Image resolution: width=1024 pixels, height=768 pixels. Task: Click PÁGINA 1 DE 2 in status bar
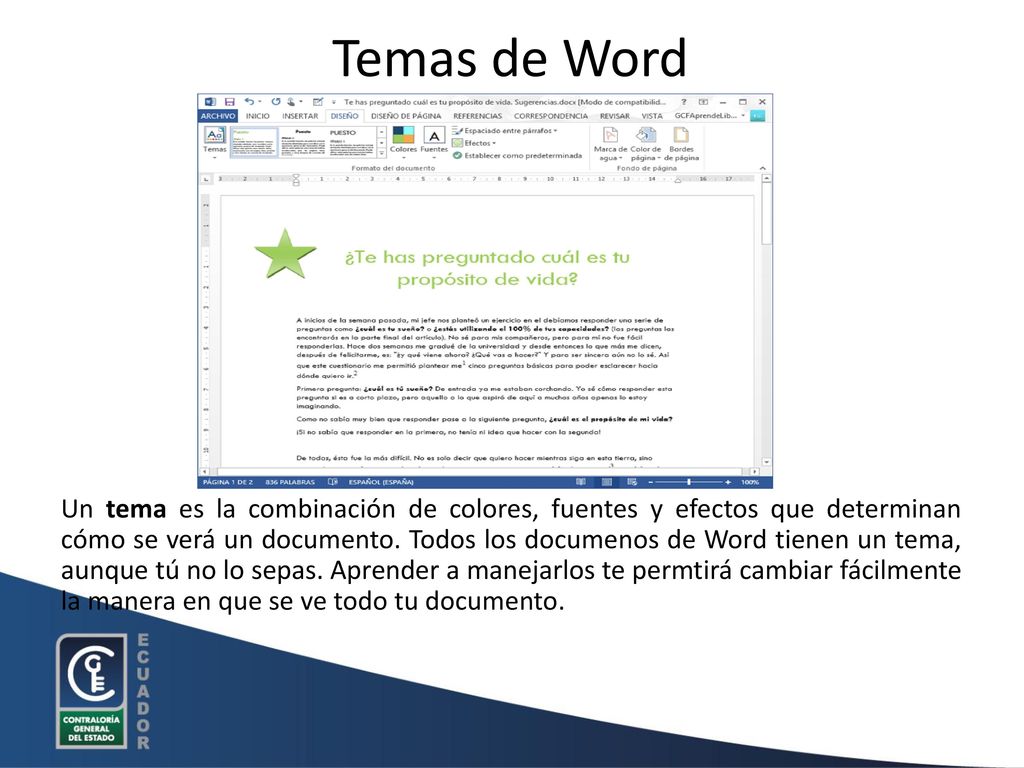[x=227, y=482]
